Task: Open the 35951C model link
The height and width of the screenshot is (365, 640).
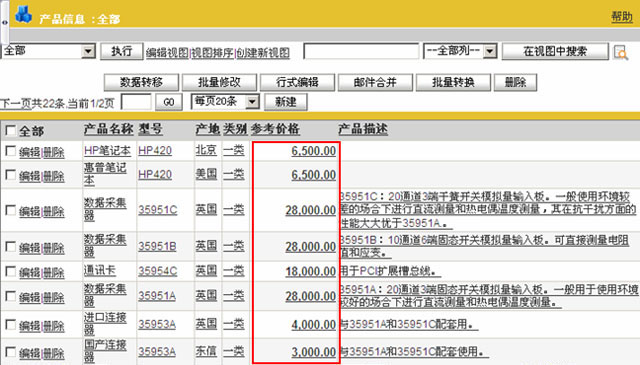Action: click(158, 210)
